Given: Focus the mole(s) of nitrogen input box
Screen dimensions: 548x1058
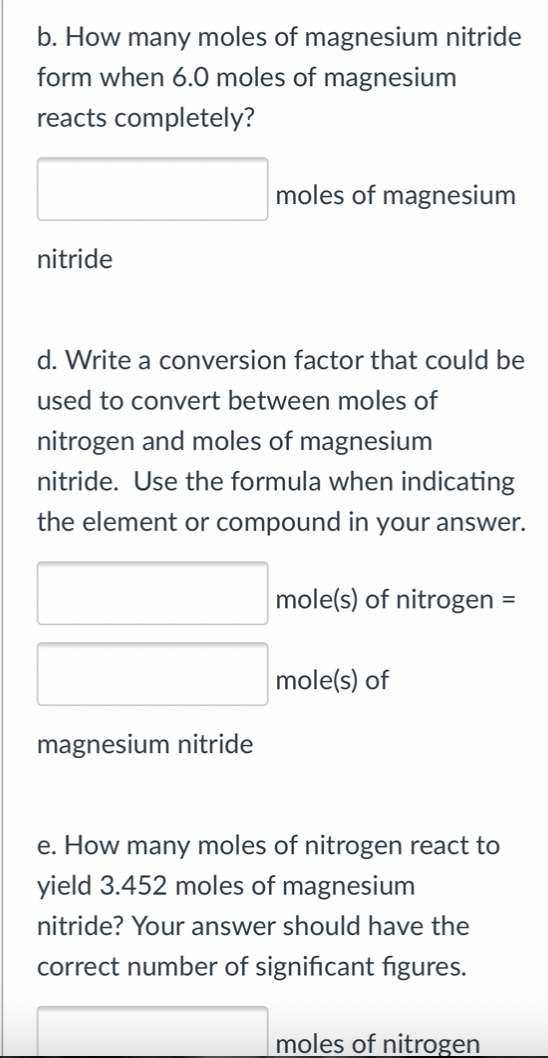Looking at the screenshot, I should click(153, 593).
